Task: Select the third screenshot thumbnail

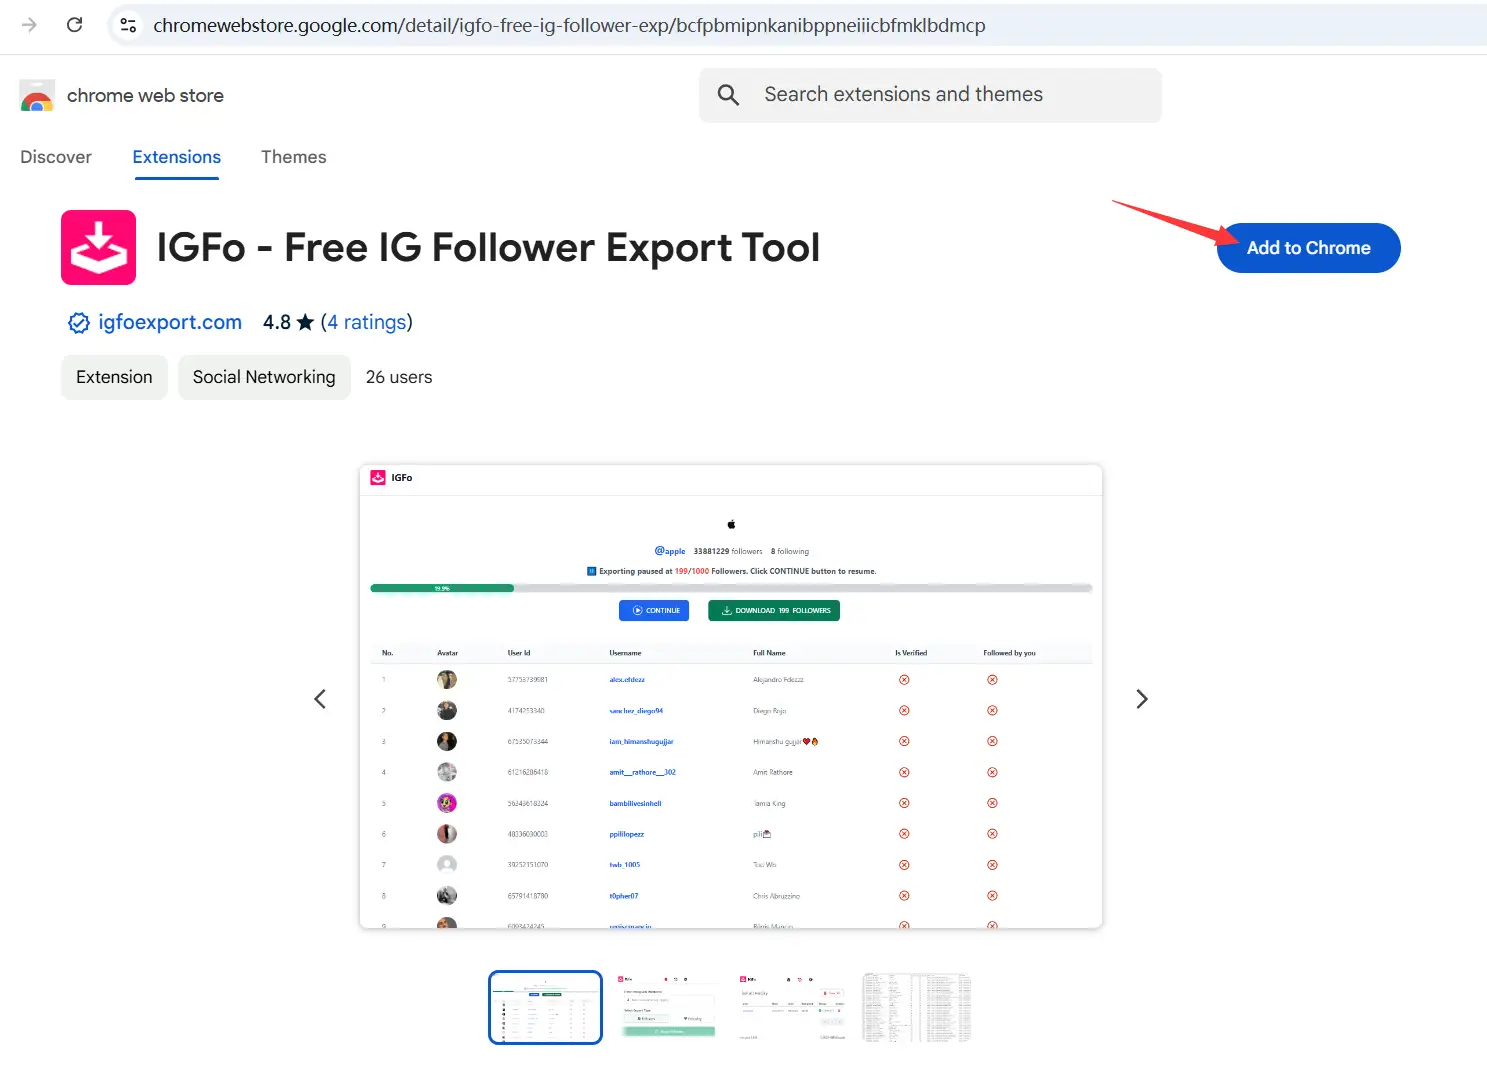Action: (793, 1007)
